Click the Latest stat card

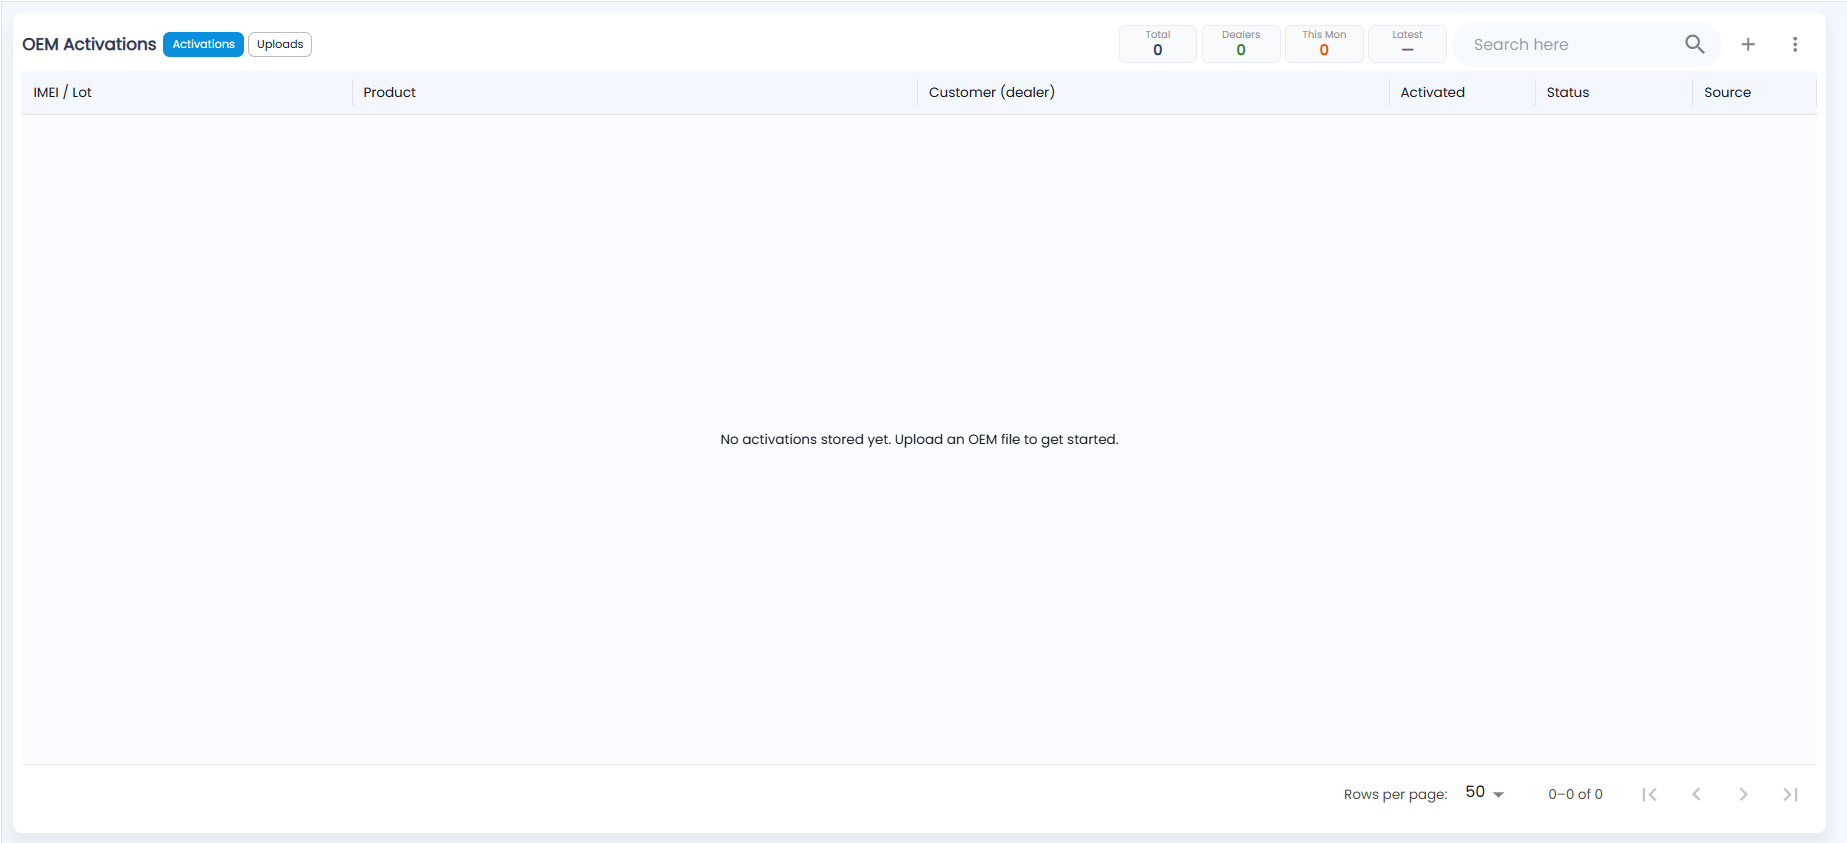pos(1407,44)
